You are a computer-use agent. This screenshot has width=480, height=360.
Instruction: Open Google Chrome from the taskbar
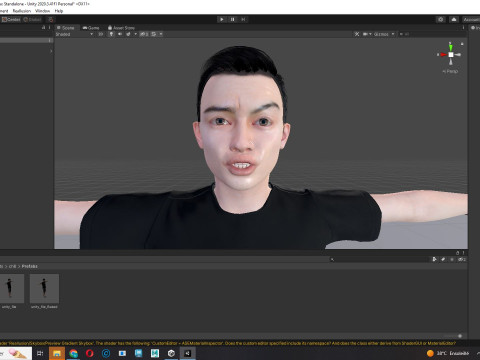73,353
